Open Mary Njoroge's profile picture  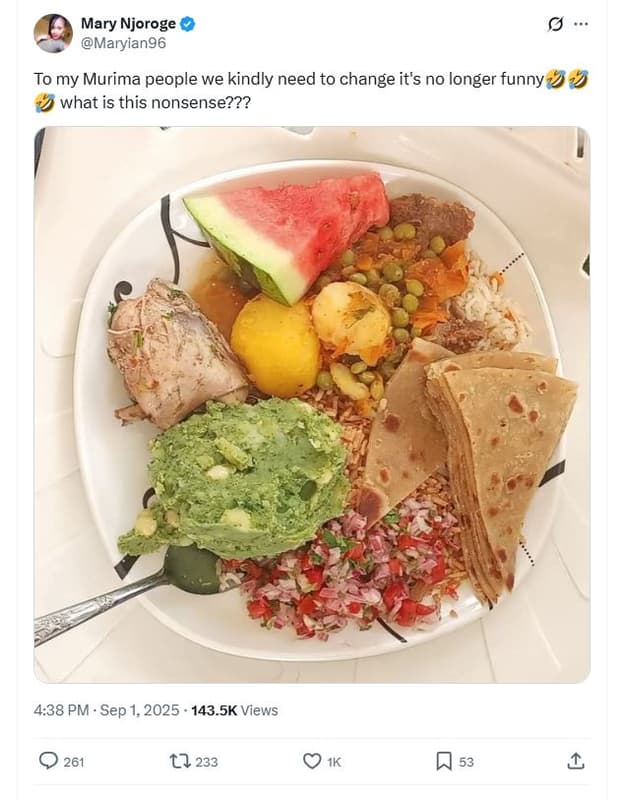point(53,33)
